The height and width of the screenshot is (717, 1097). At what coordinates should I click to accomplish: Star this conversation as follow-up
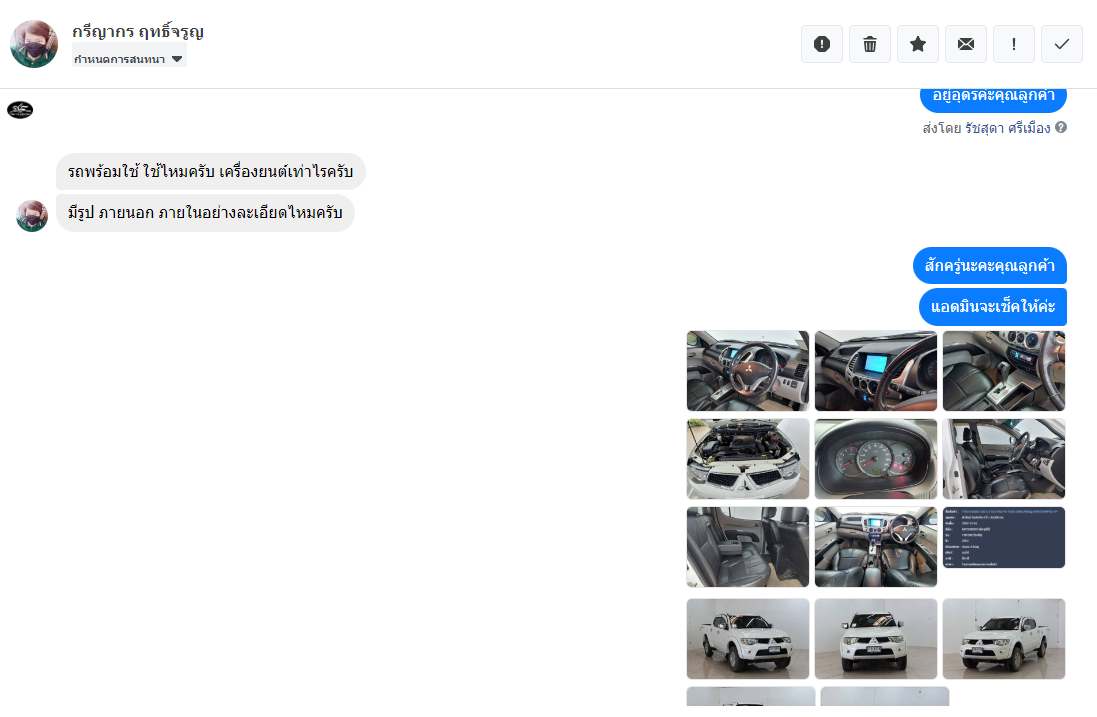[918, 44]
